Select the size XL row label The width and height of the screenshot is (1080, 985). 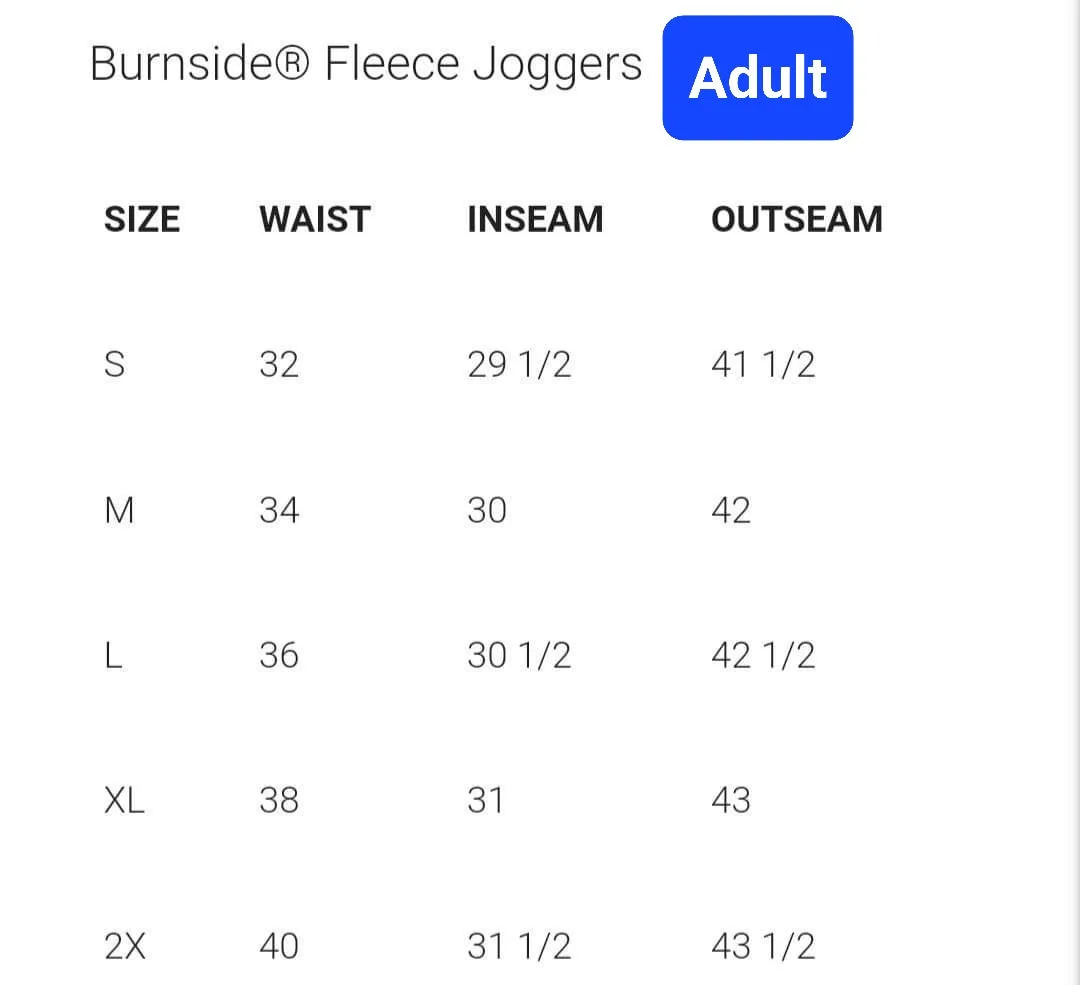click(125, 800)
